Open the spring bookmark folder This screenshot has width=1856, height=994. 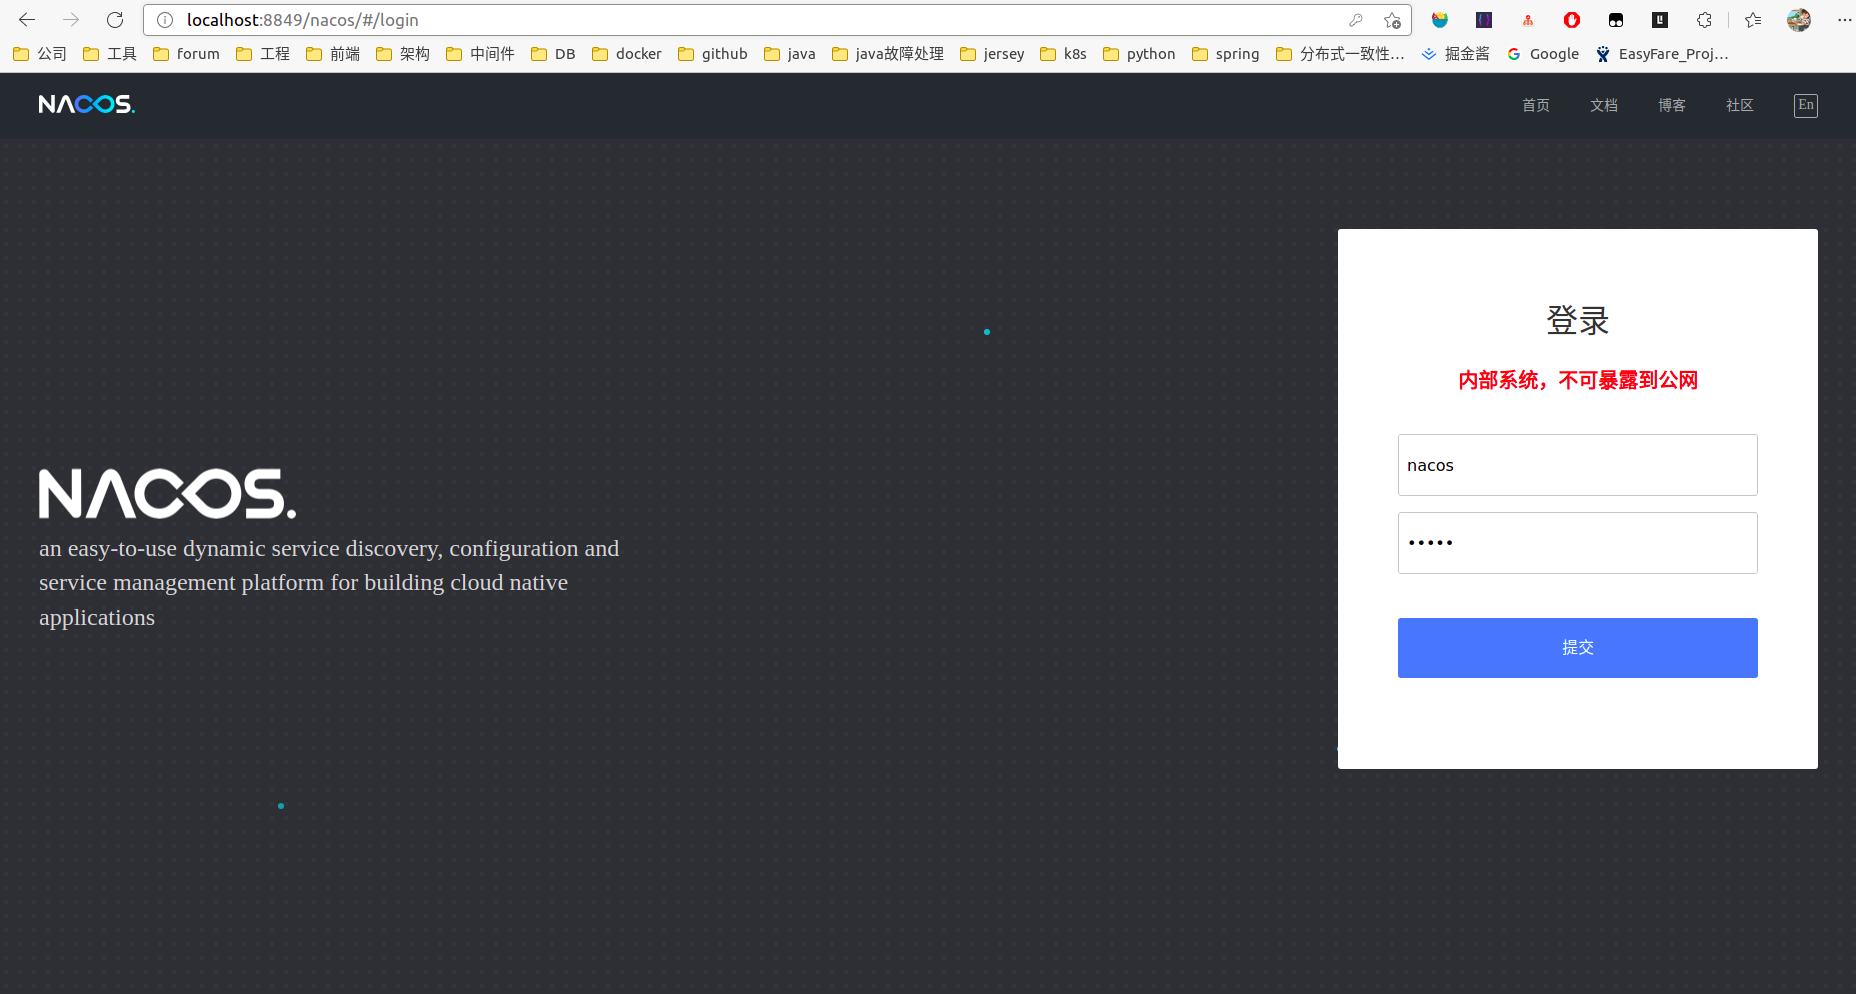[x=1226, y=54]
